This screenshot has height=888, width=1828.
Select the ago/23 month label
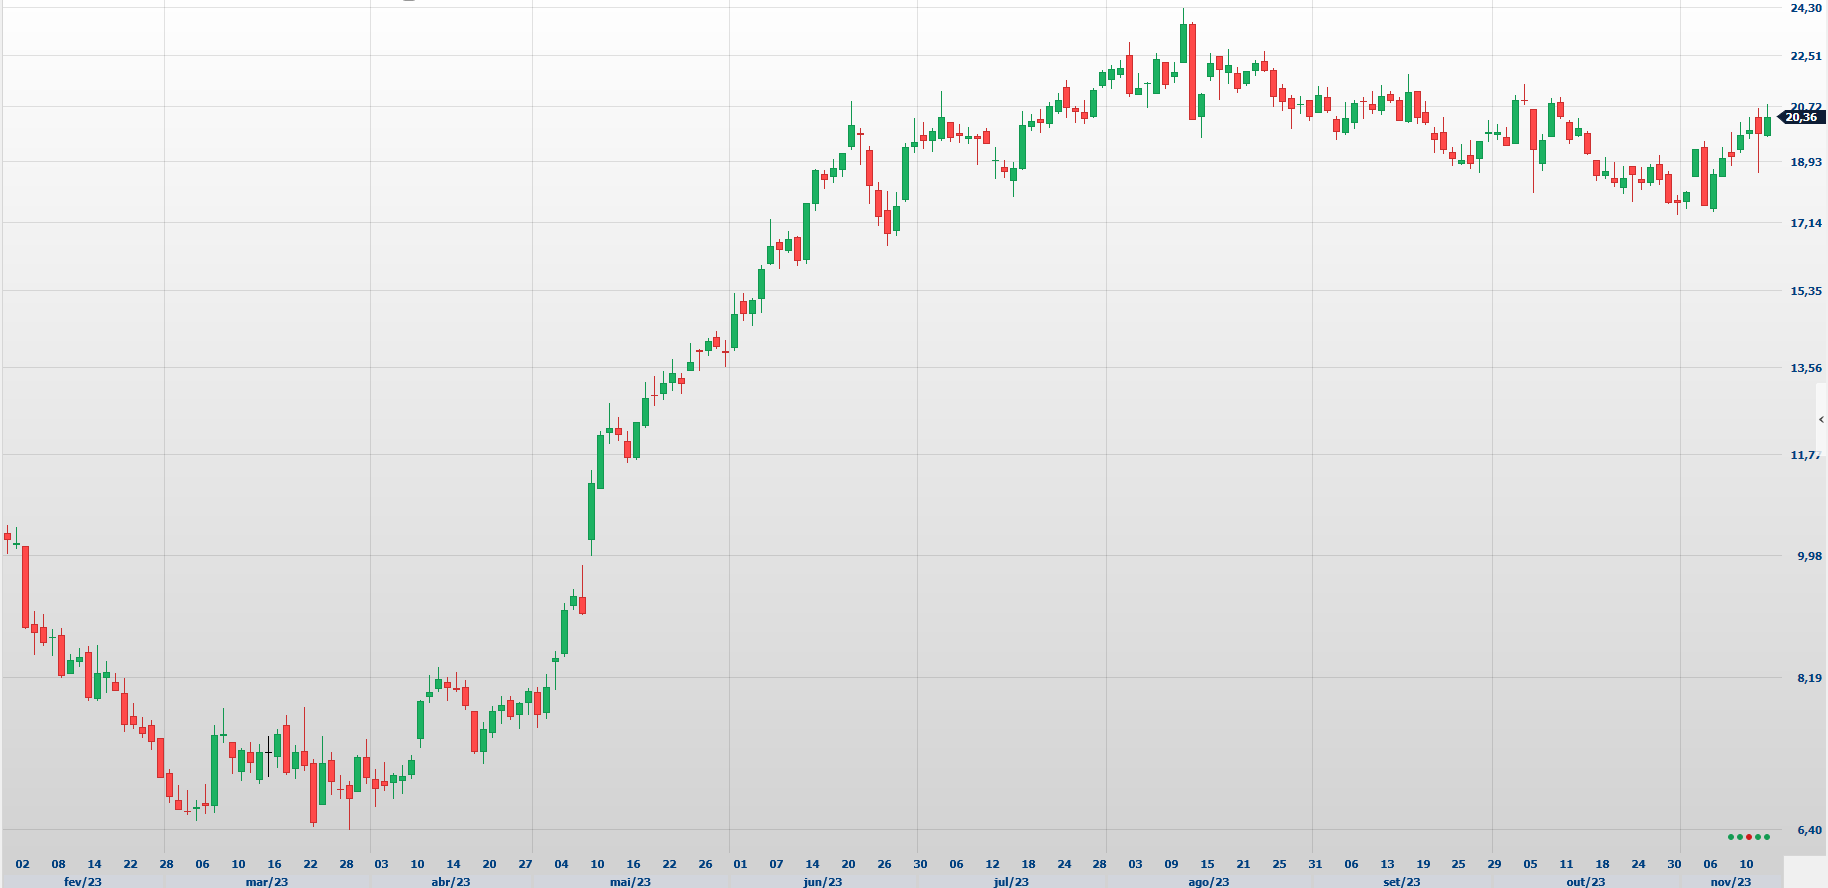click(1208, 881)
